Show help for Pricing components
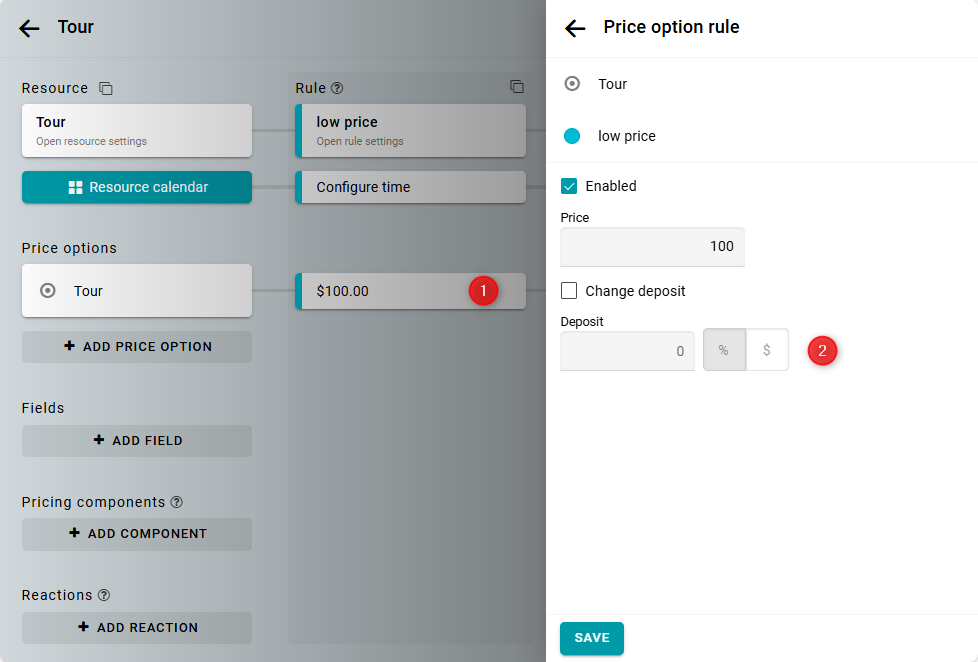Screen dimensions: 978x662 point(177,502)
